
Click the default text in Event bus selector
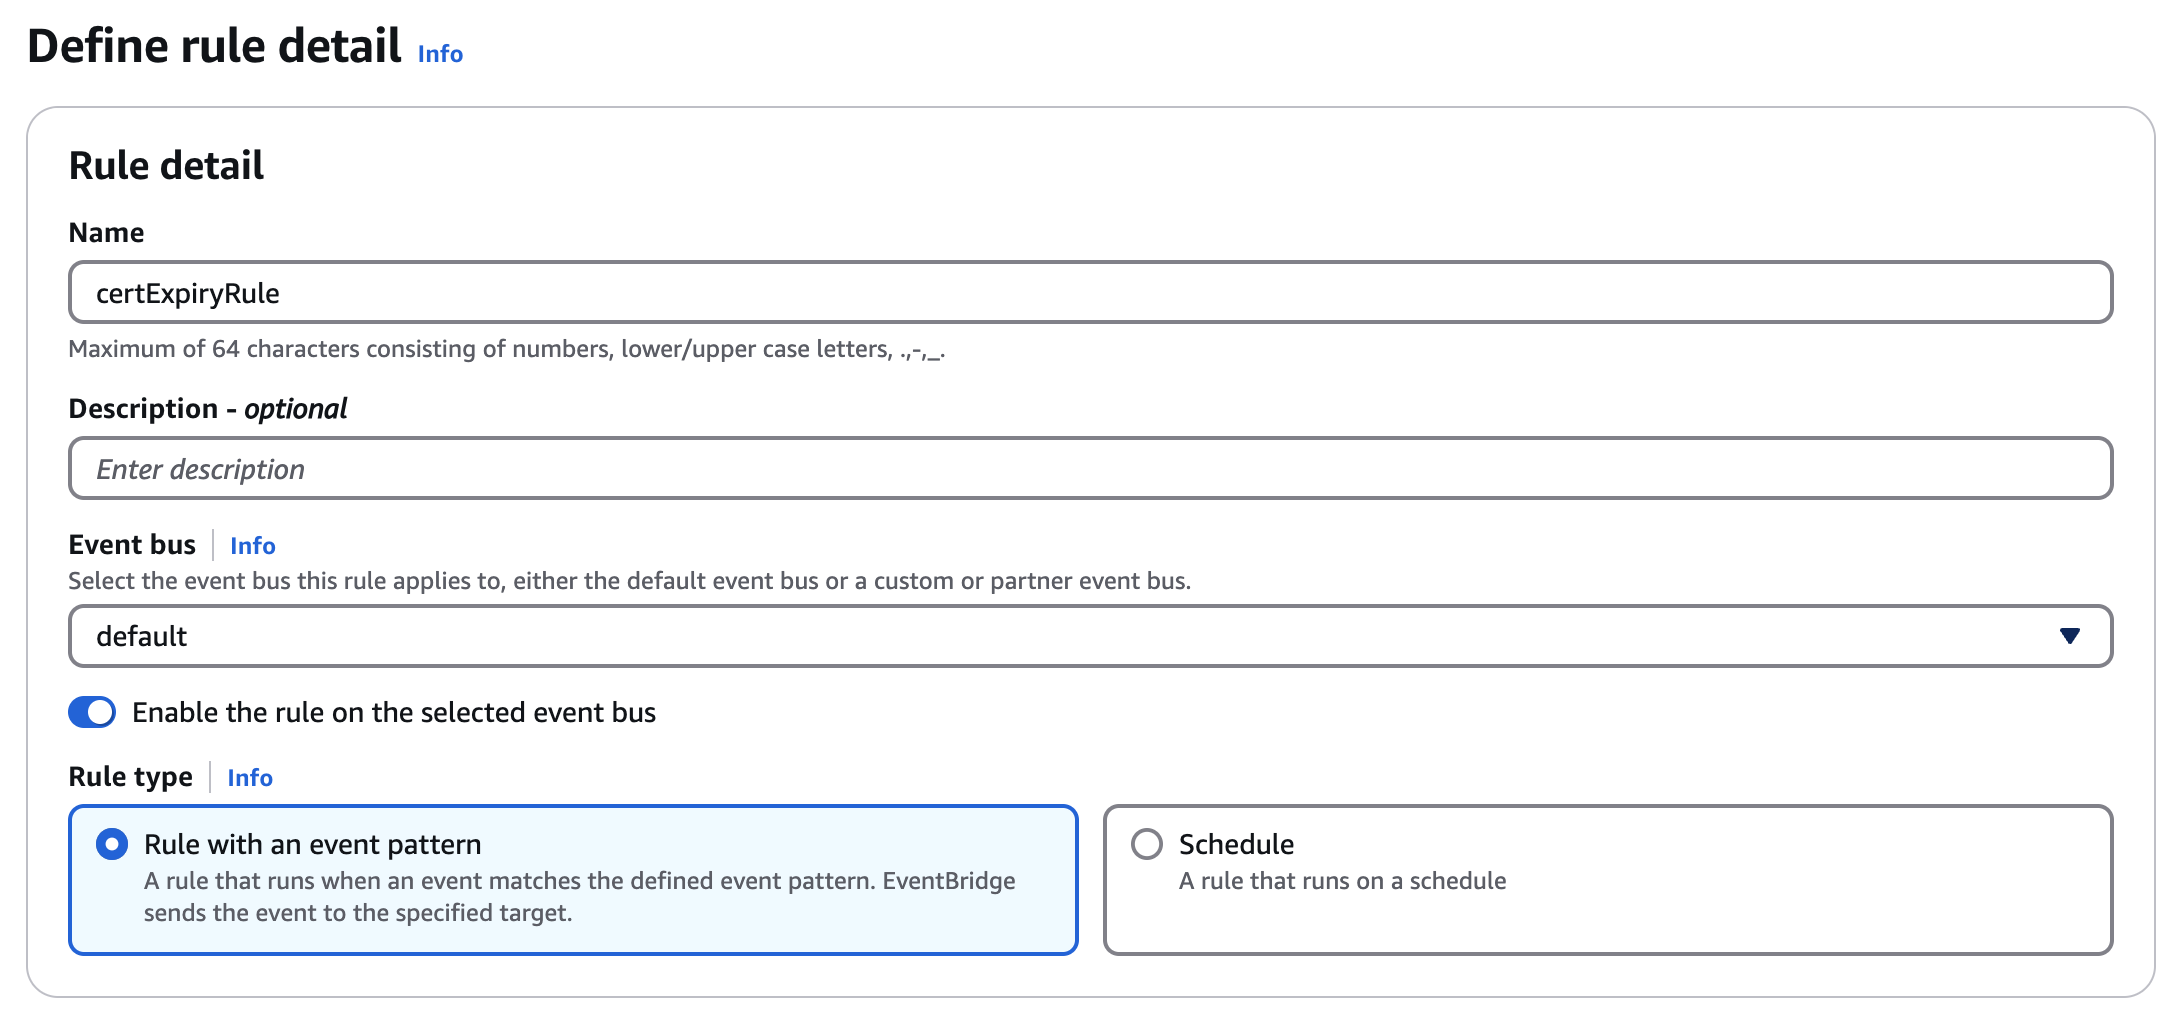[141, 636]
